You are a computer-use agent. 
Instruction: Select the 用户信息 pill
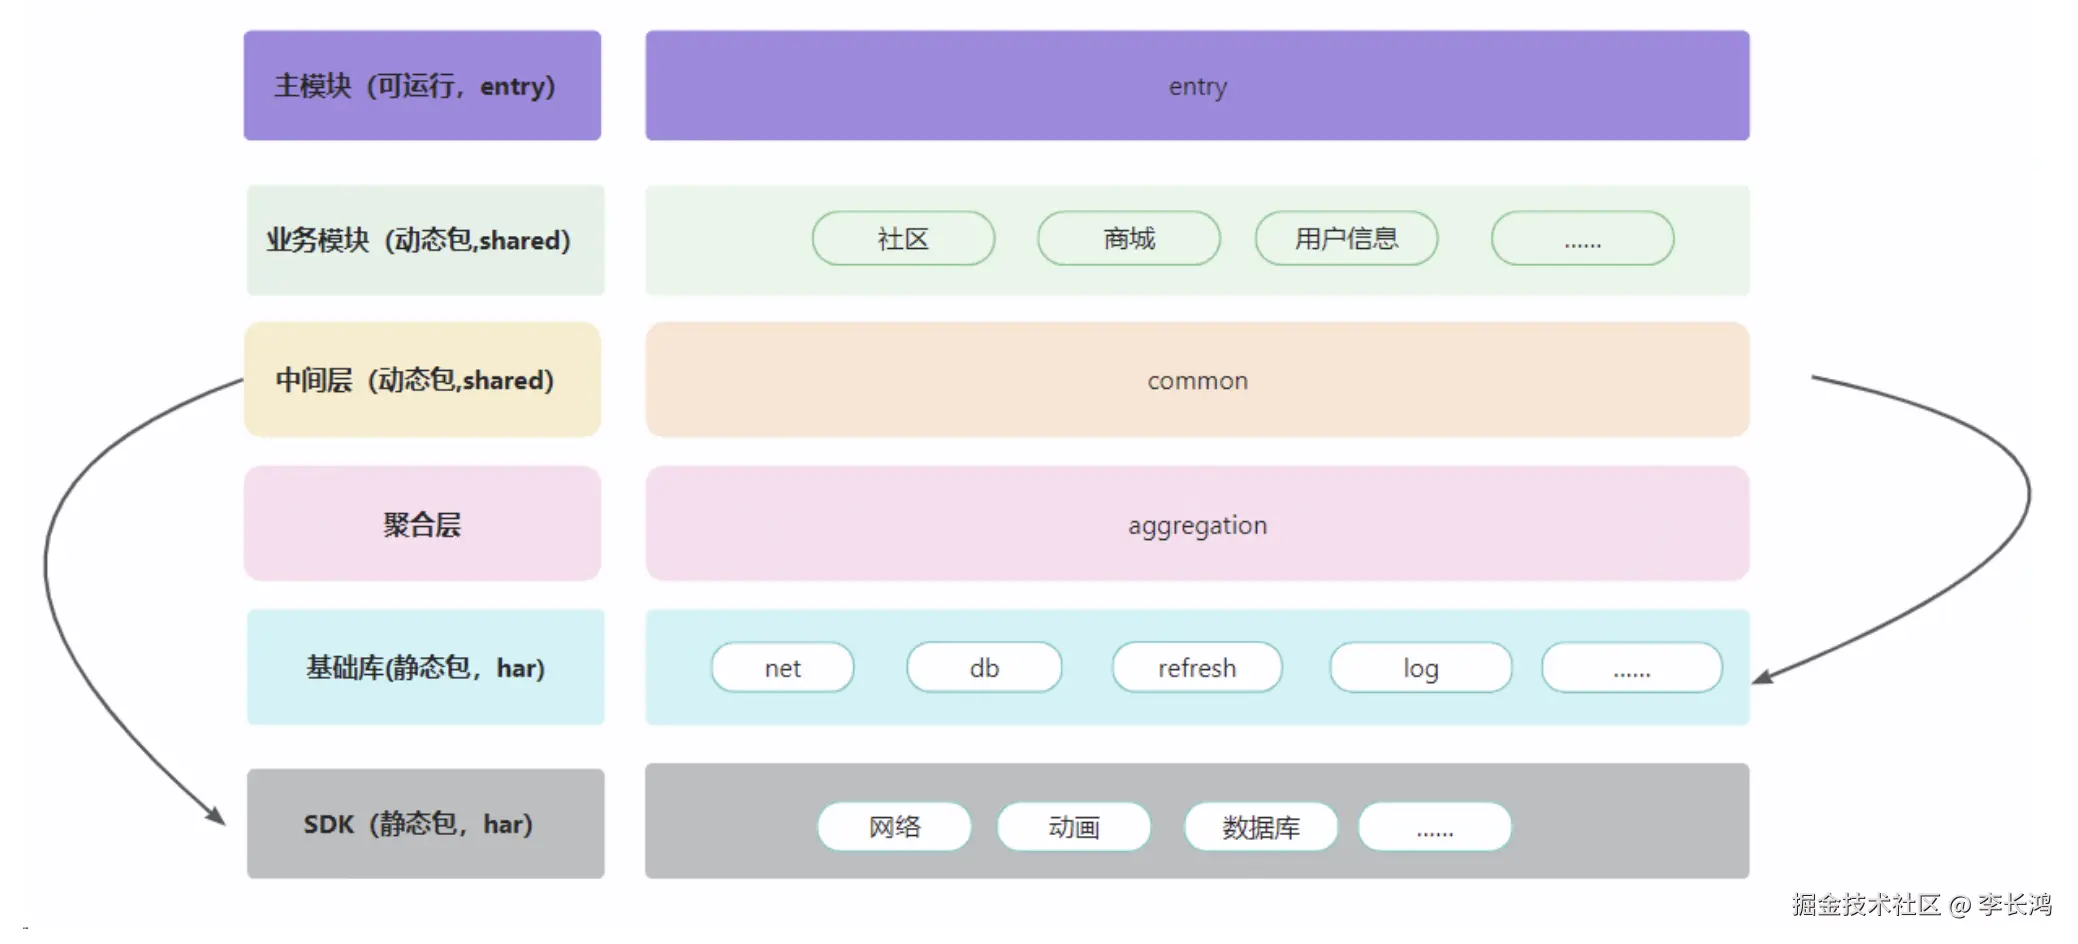1346,239
